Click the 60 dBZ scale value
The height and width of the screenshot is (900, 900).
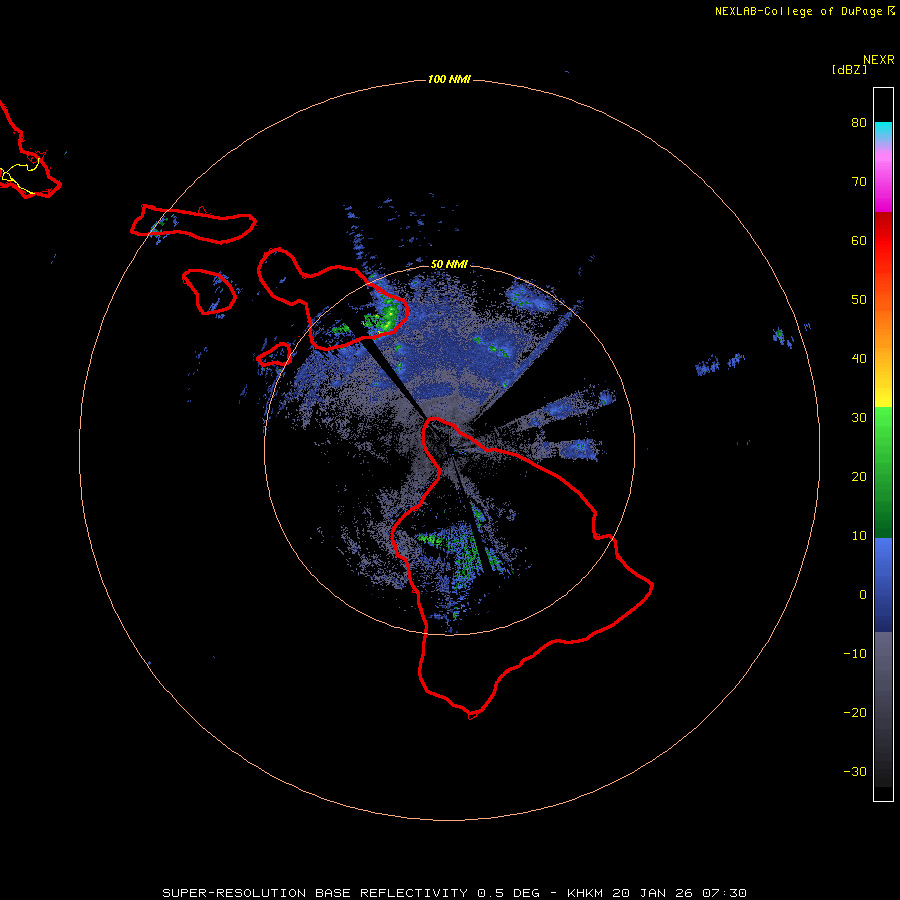(x=859, y=240)
